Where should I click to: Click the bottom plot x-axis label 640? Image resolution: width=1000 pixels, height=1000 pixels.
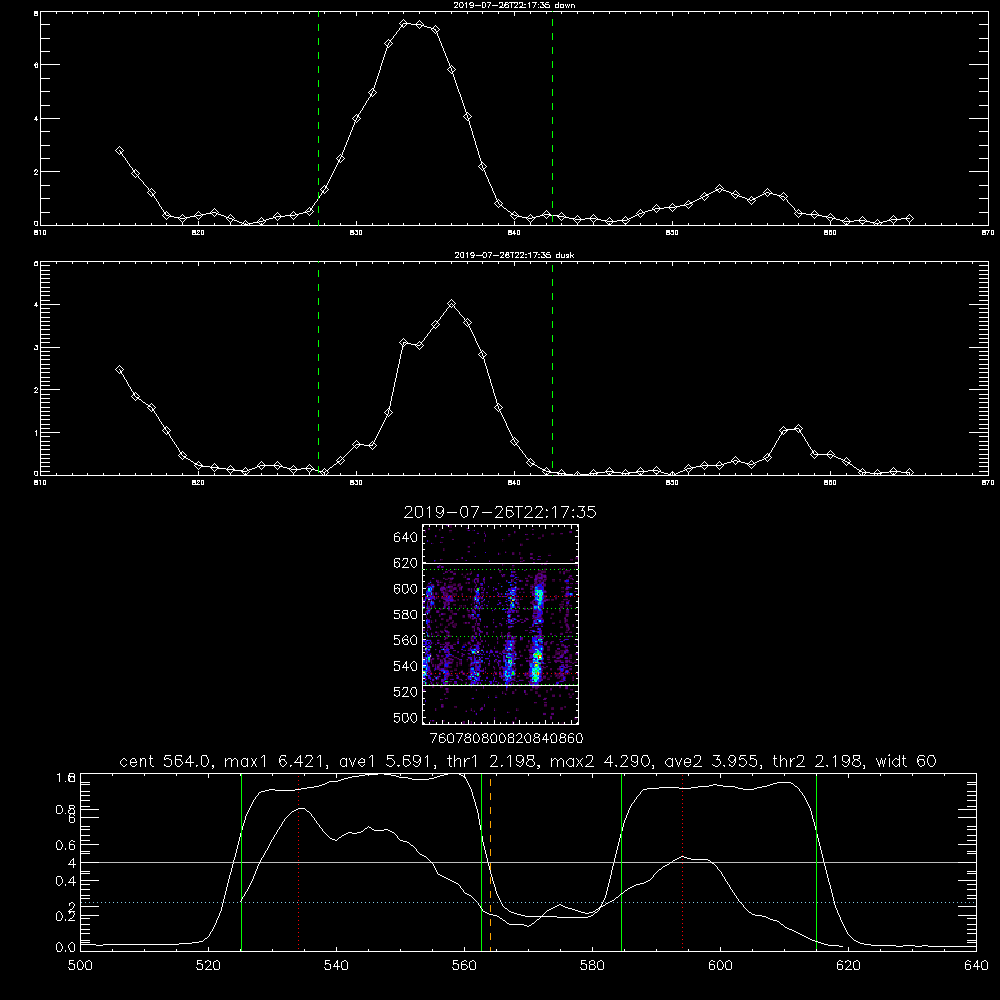976,965
